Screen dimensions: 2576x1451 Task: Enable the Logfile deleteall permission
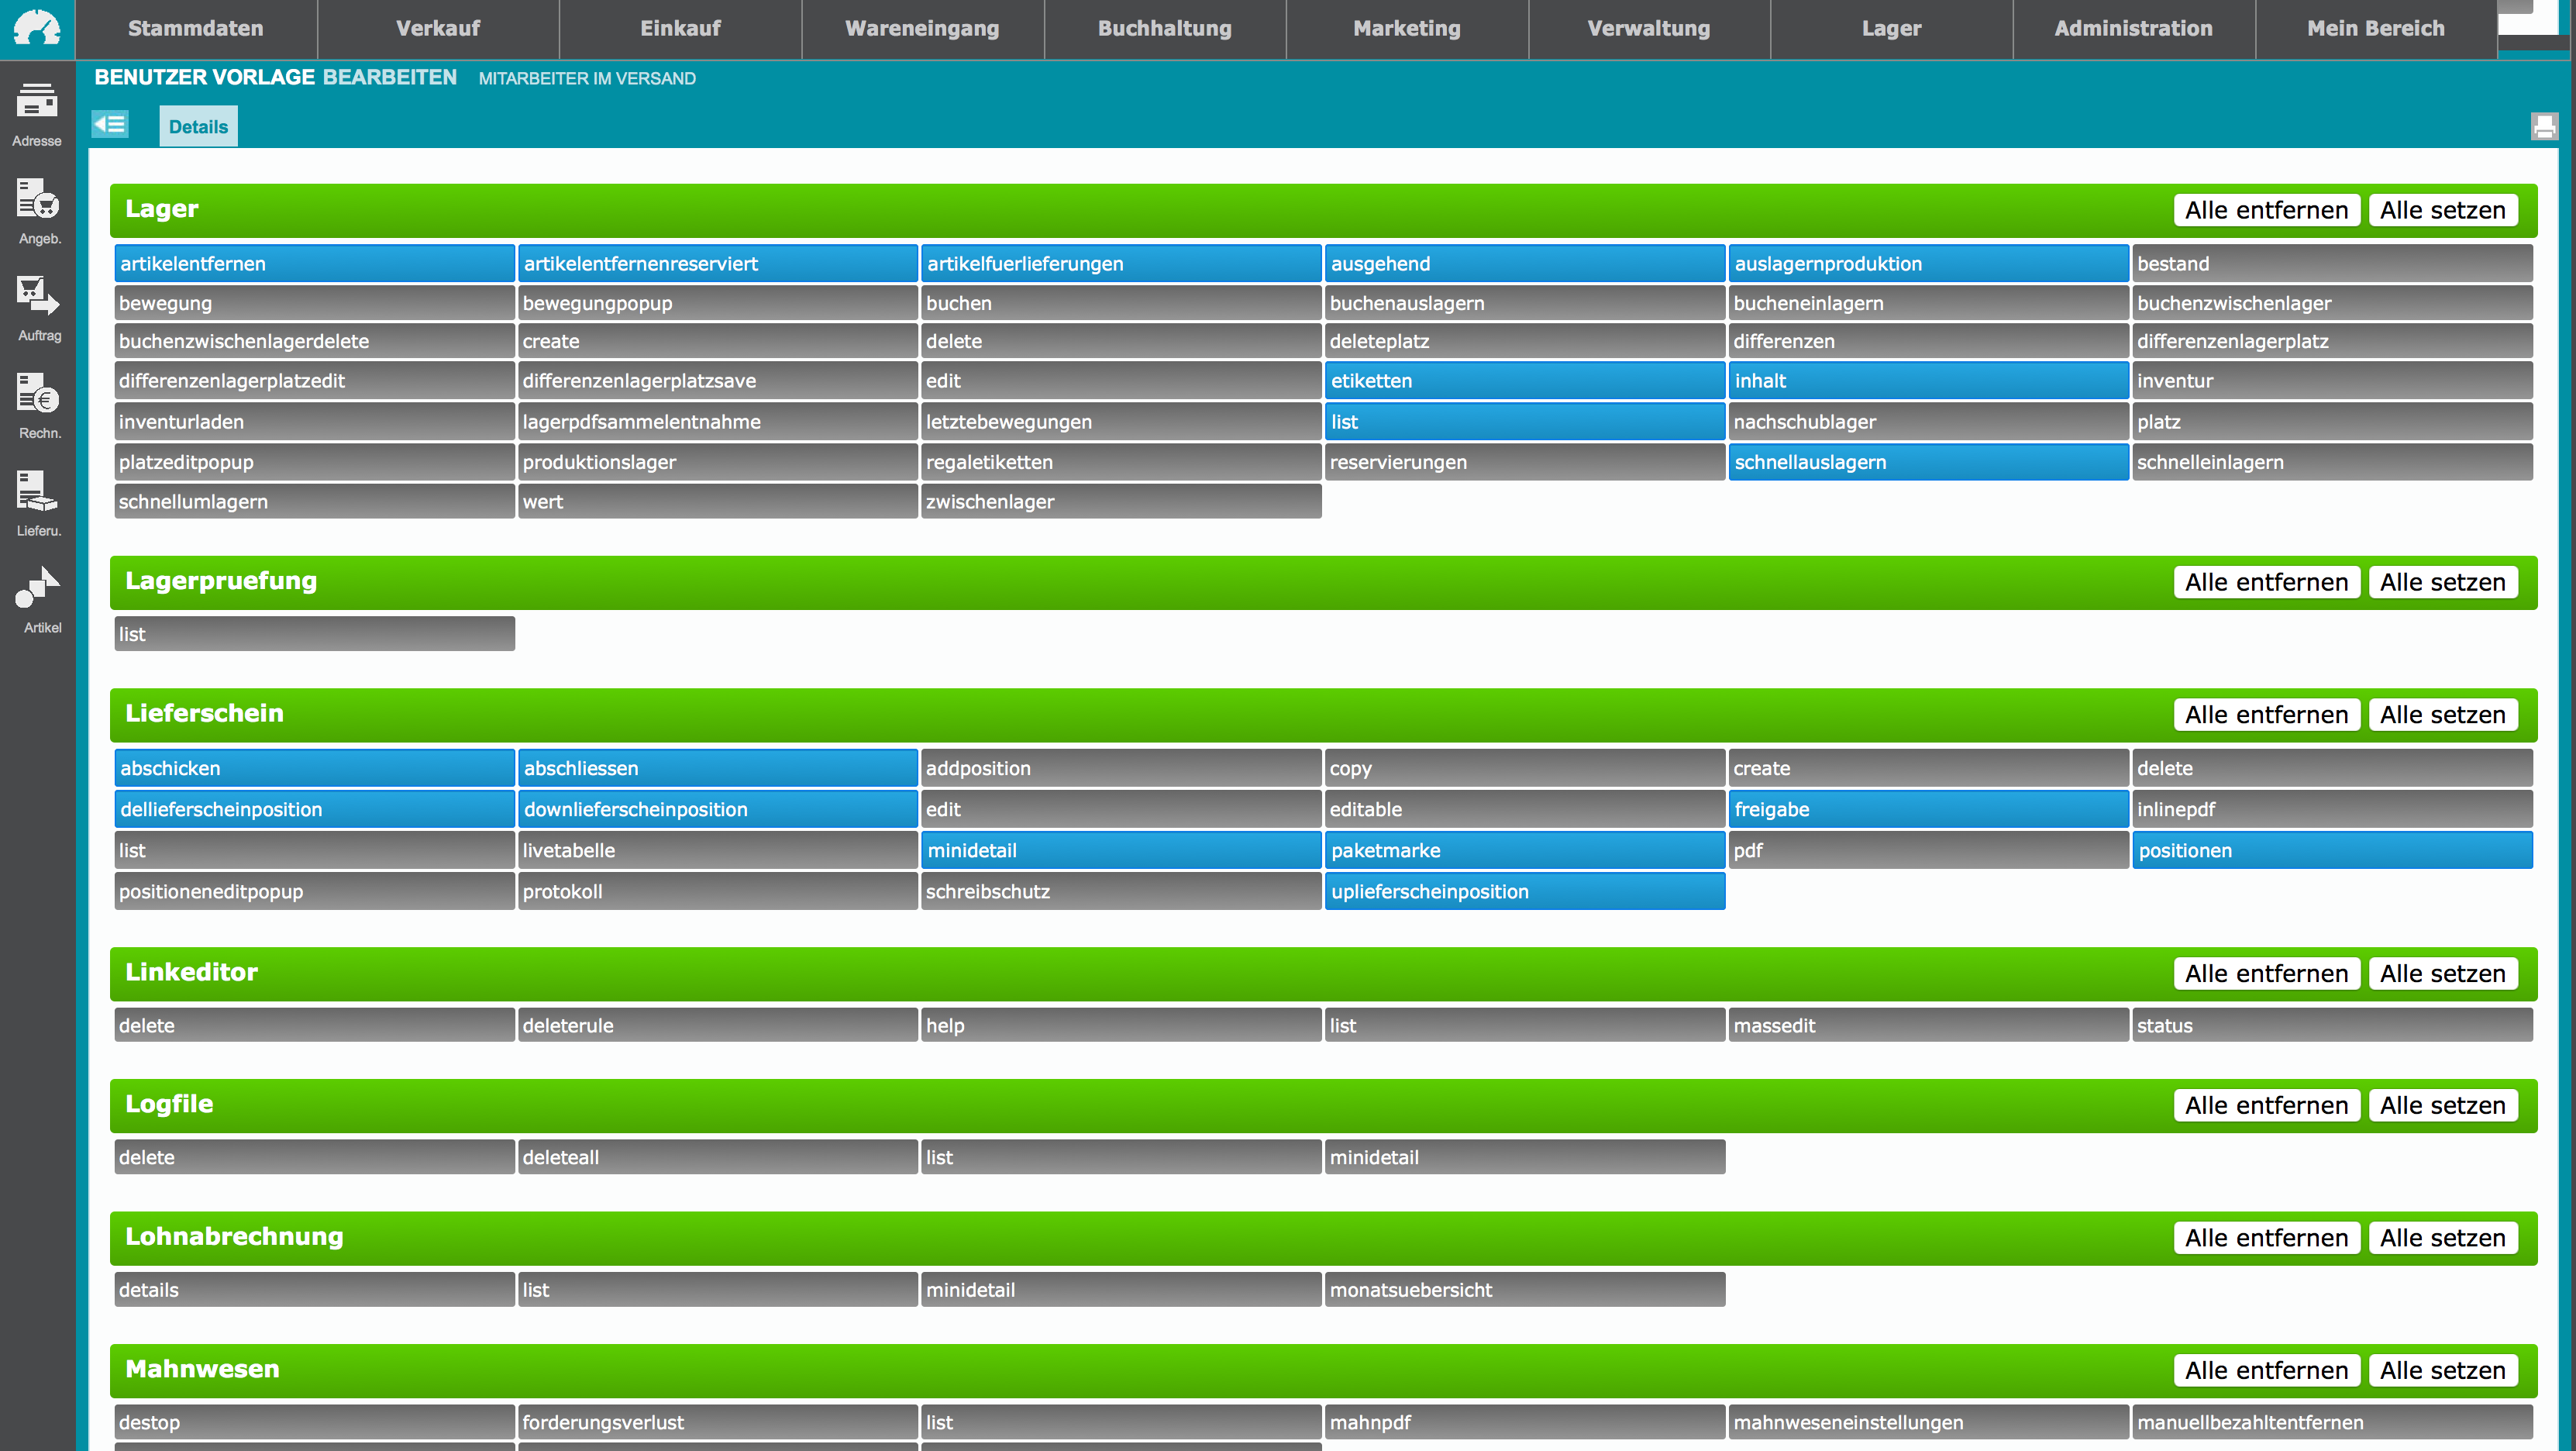pyautogui.click(x=717, y=1157)
